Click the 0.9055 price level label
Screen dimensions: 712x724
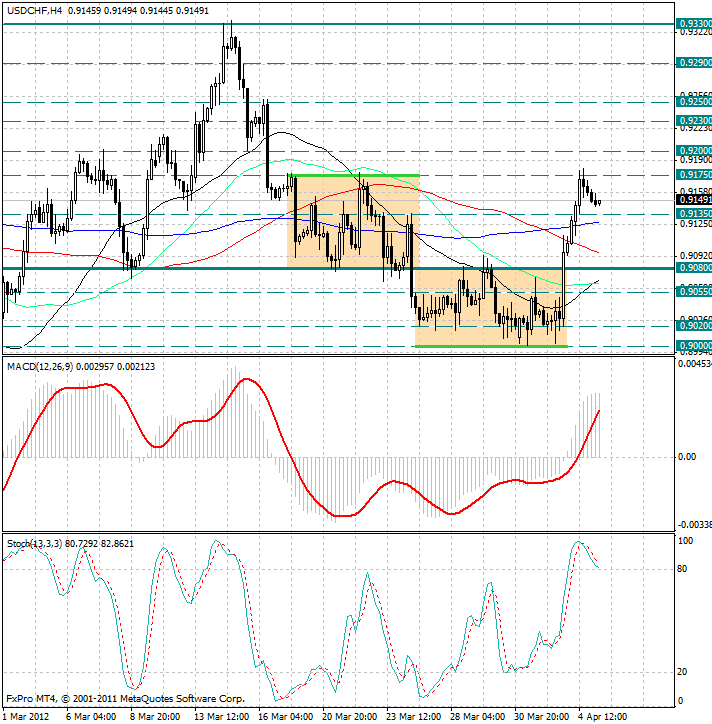coord(694,292)
